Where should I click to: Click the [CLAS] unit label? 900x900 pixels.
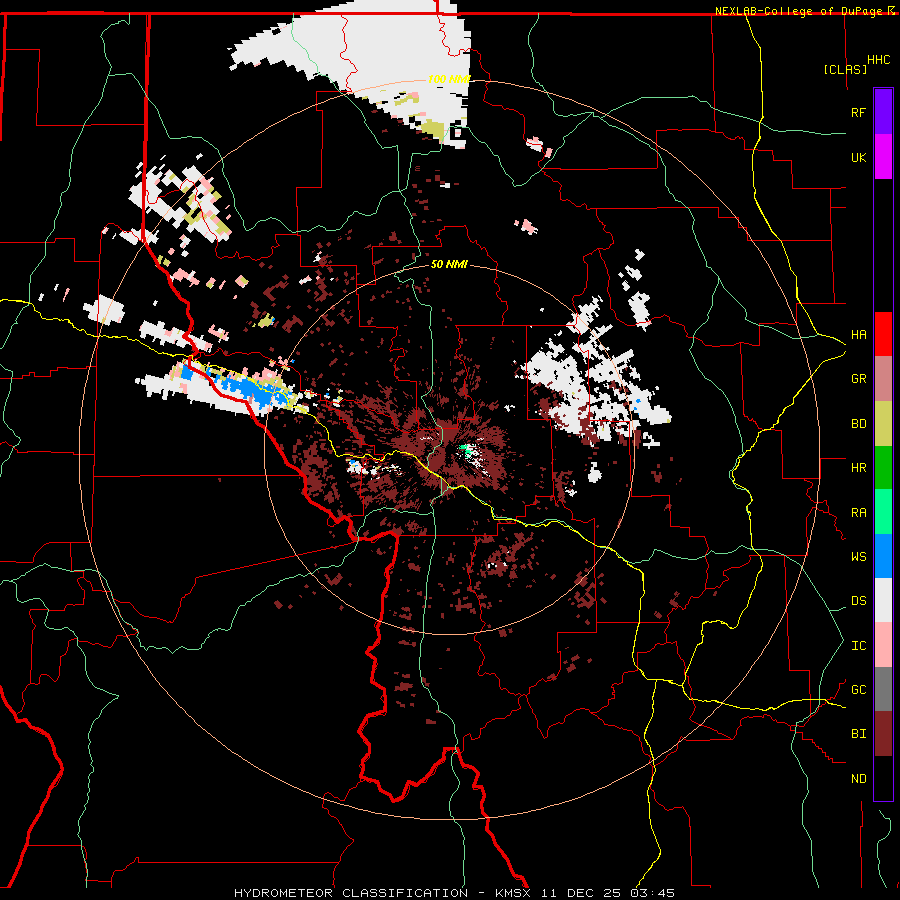coord(845,69)
